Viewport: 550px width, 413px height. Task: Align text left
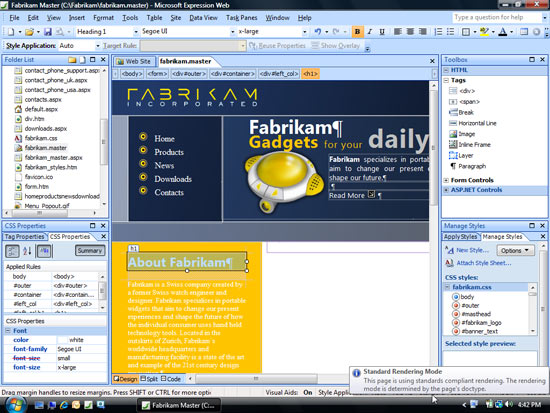click(x=397, y=32)
